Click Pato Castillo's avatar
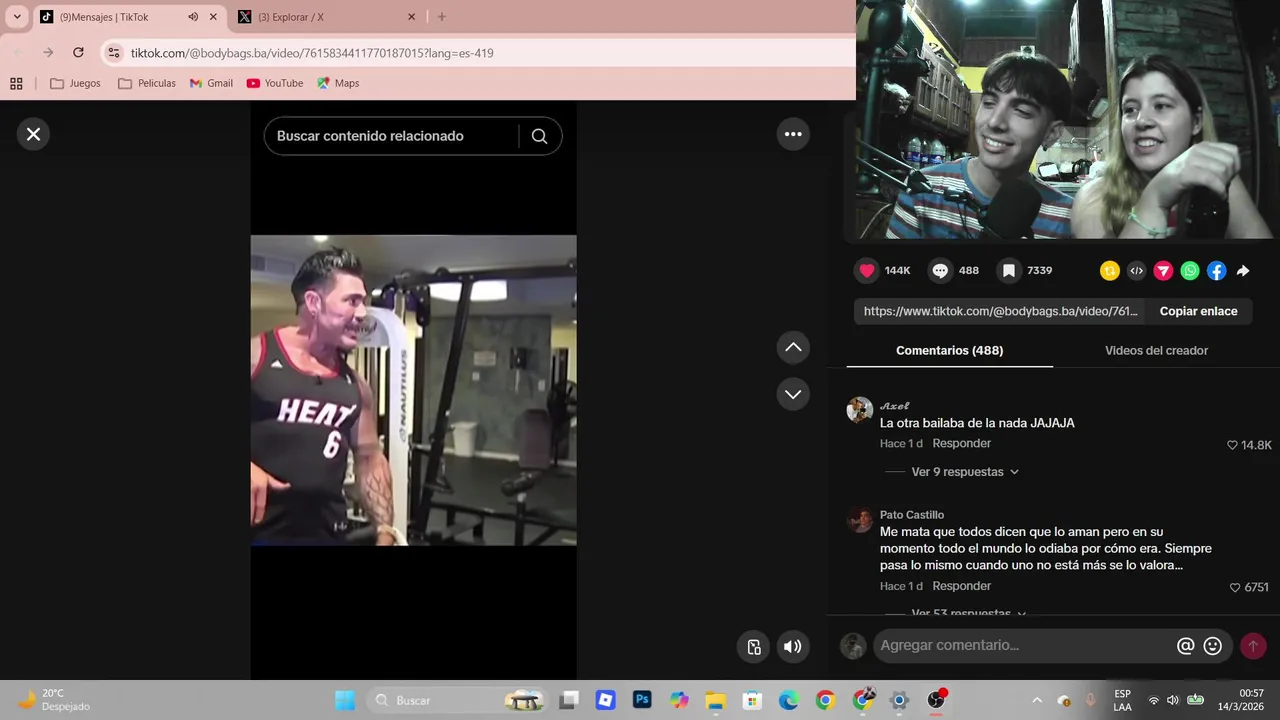The width and height of the screenshot is (1280, 720). pos(859,520)
